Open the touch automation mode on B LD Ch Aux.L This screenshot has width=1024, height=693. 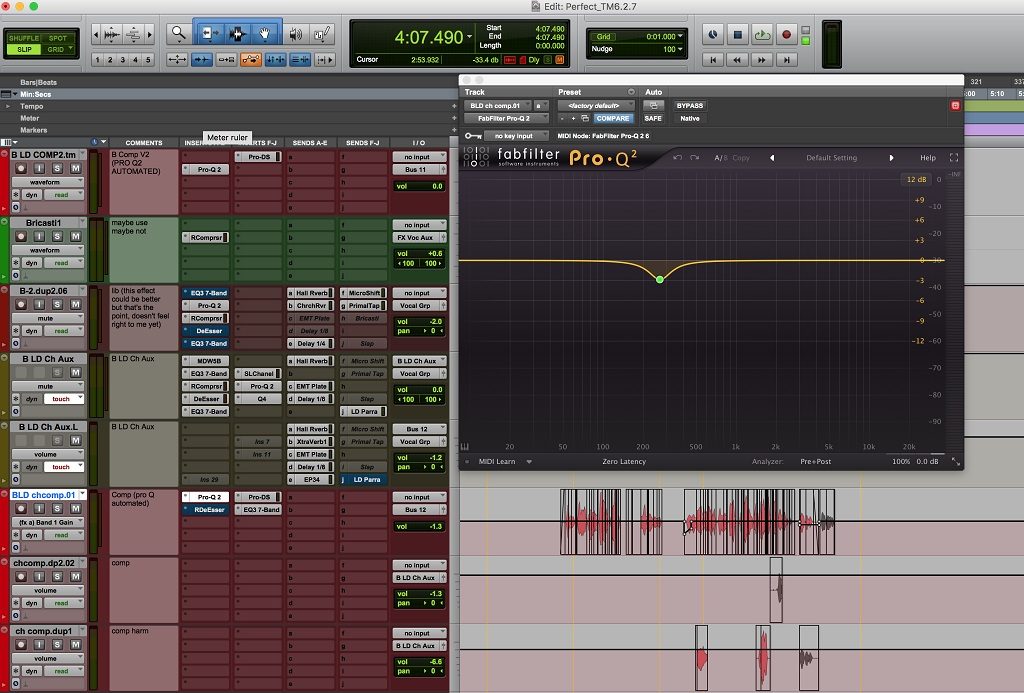(x=64, y=466)
